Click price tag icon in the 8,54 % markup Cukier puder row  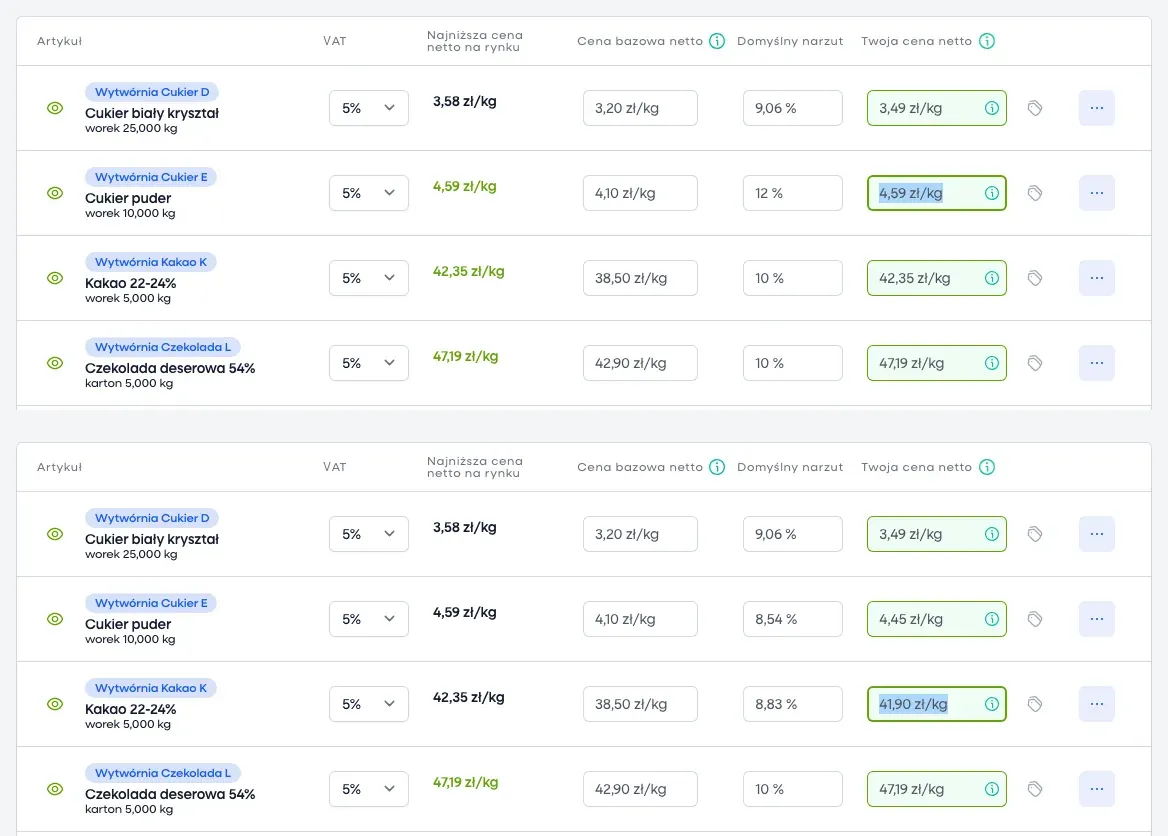coord(1035,619)
